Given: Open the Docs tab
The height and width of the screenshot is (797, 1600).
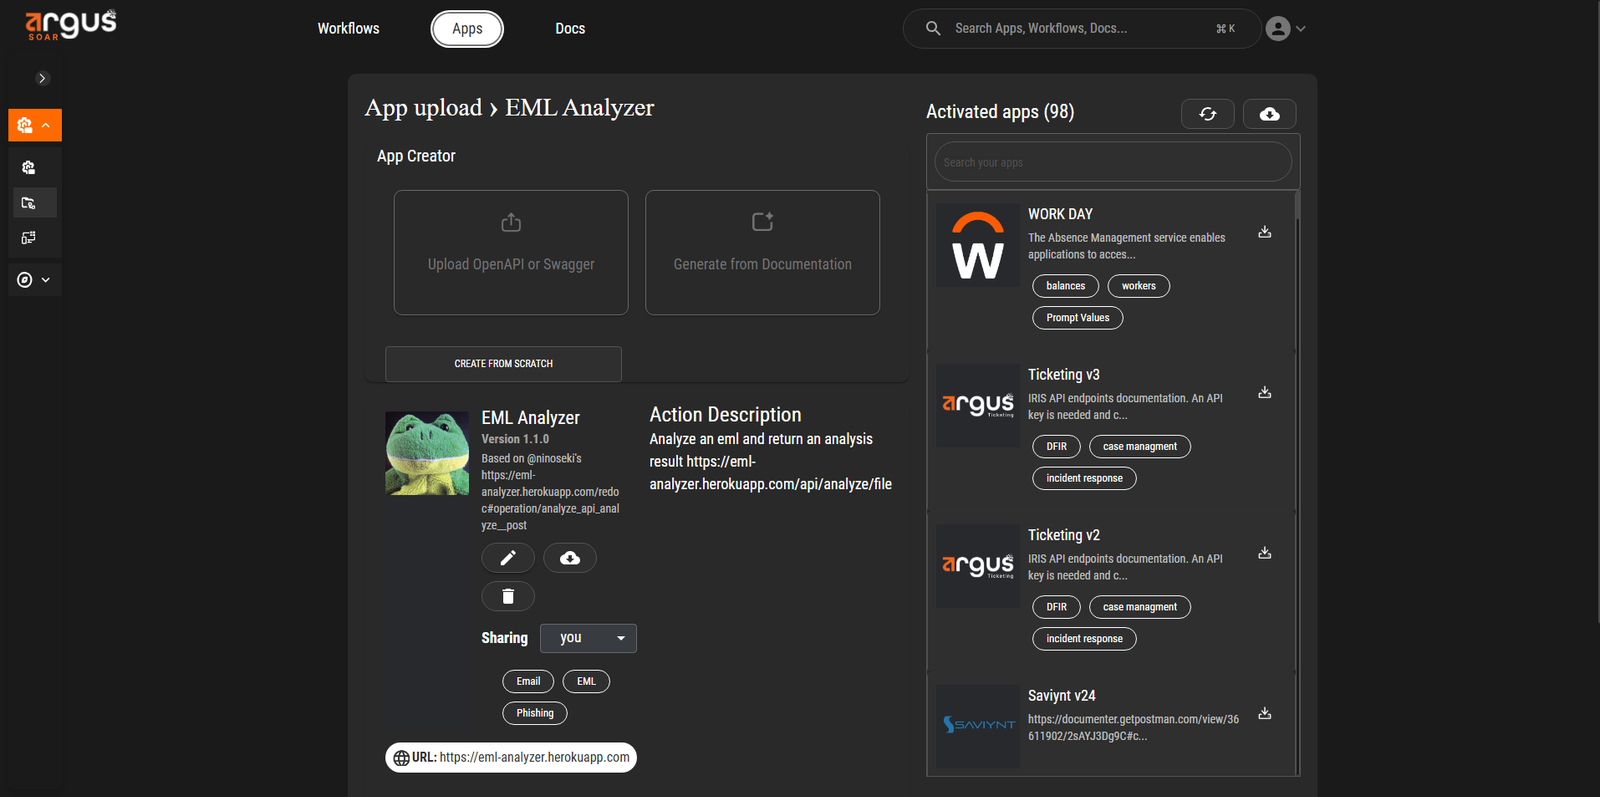Looking at the screenshot, I should pos(570,29).
